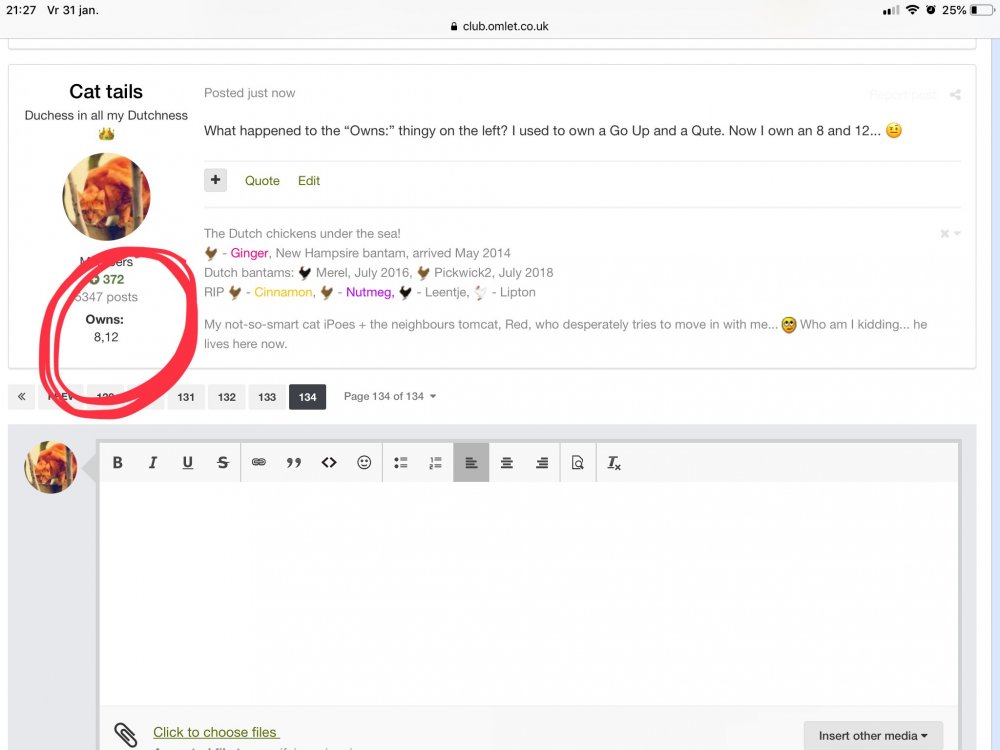Open the Insert other media dropdown
The image size is (1000, 750).
[x=872, y=736]
